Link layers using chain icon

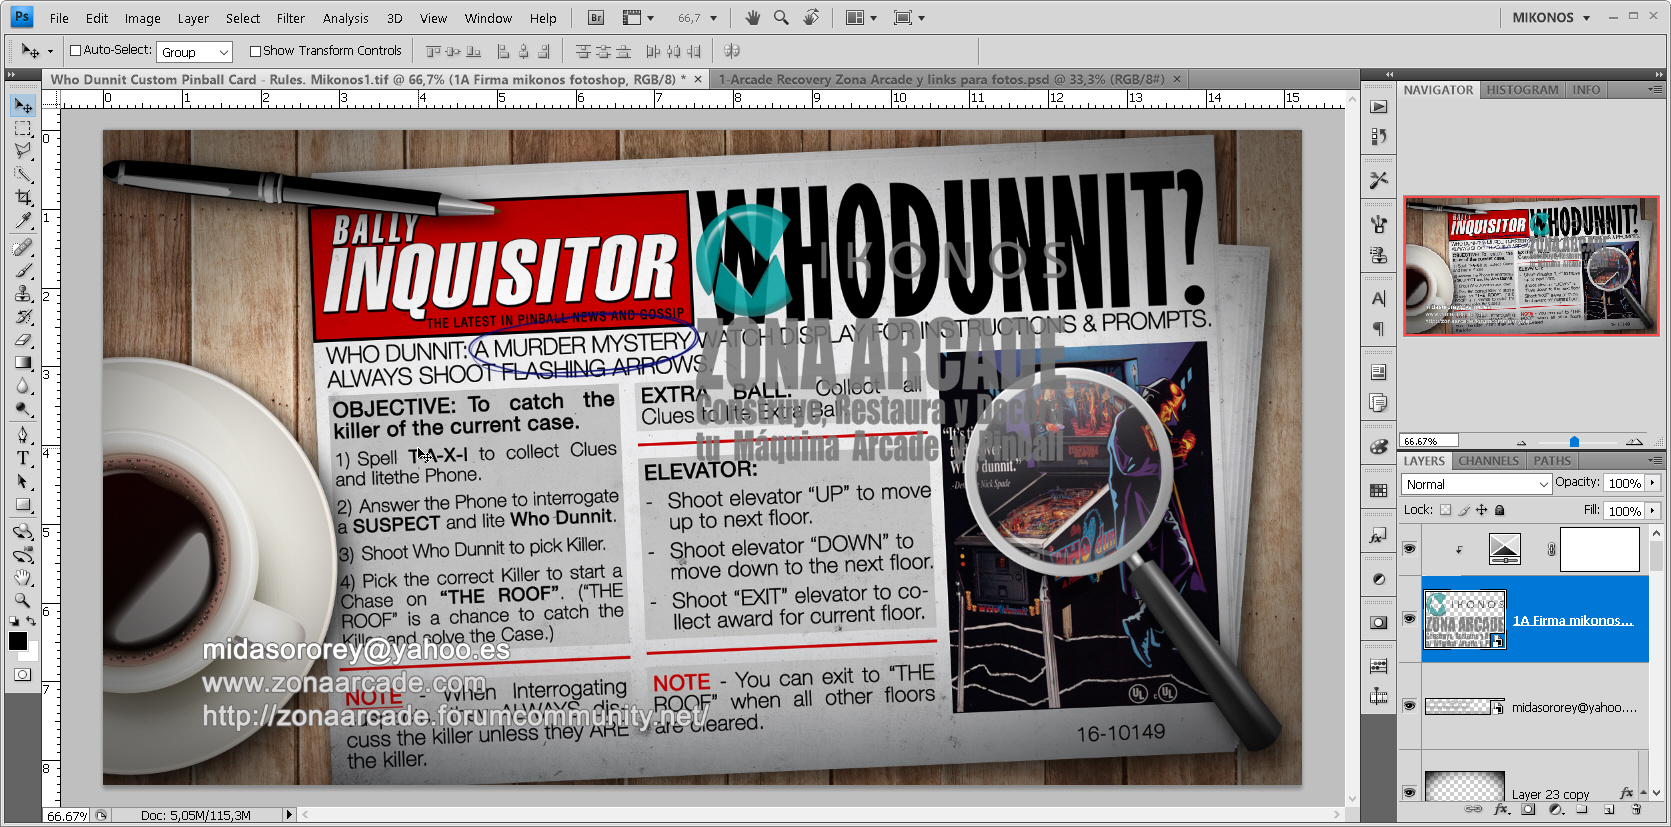coord(1473,809)
